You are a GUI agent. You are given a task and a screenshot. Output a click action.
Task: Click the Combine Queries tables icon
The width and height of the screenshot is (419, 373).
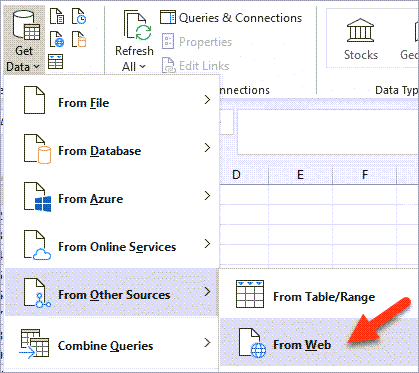(x=34, y=344)
